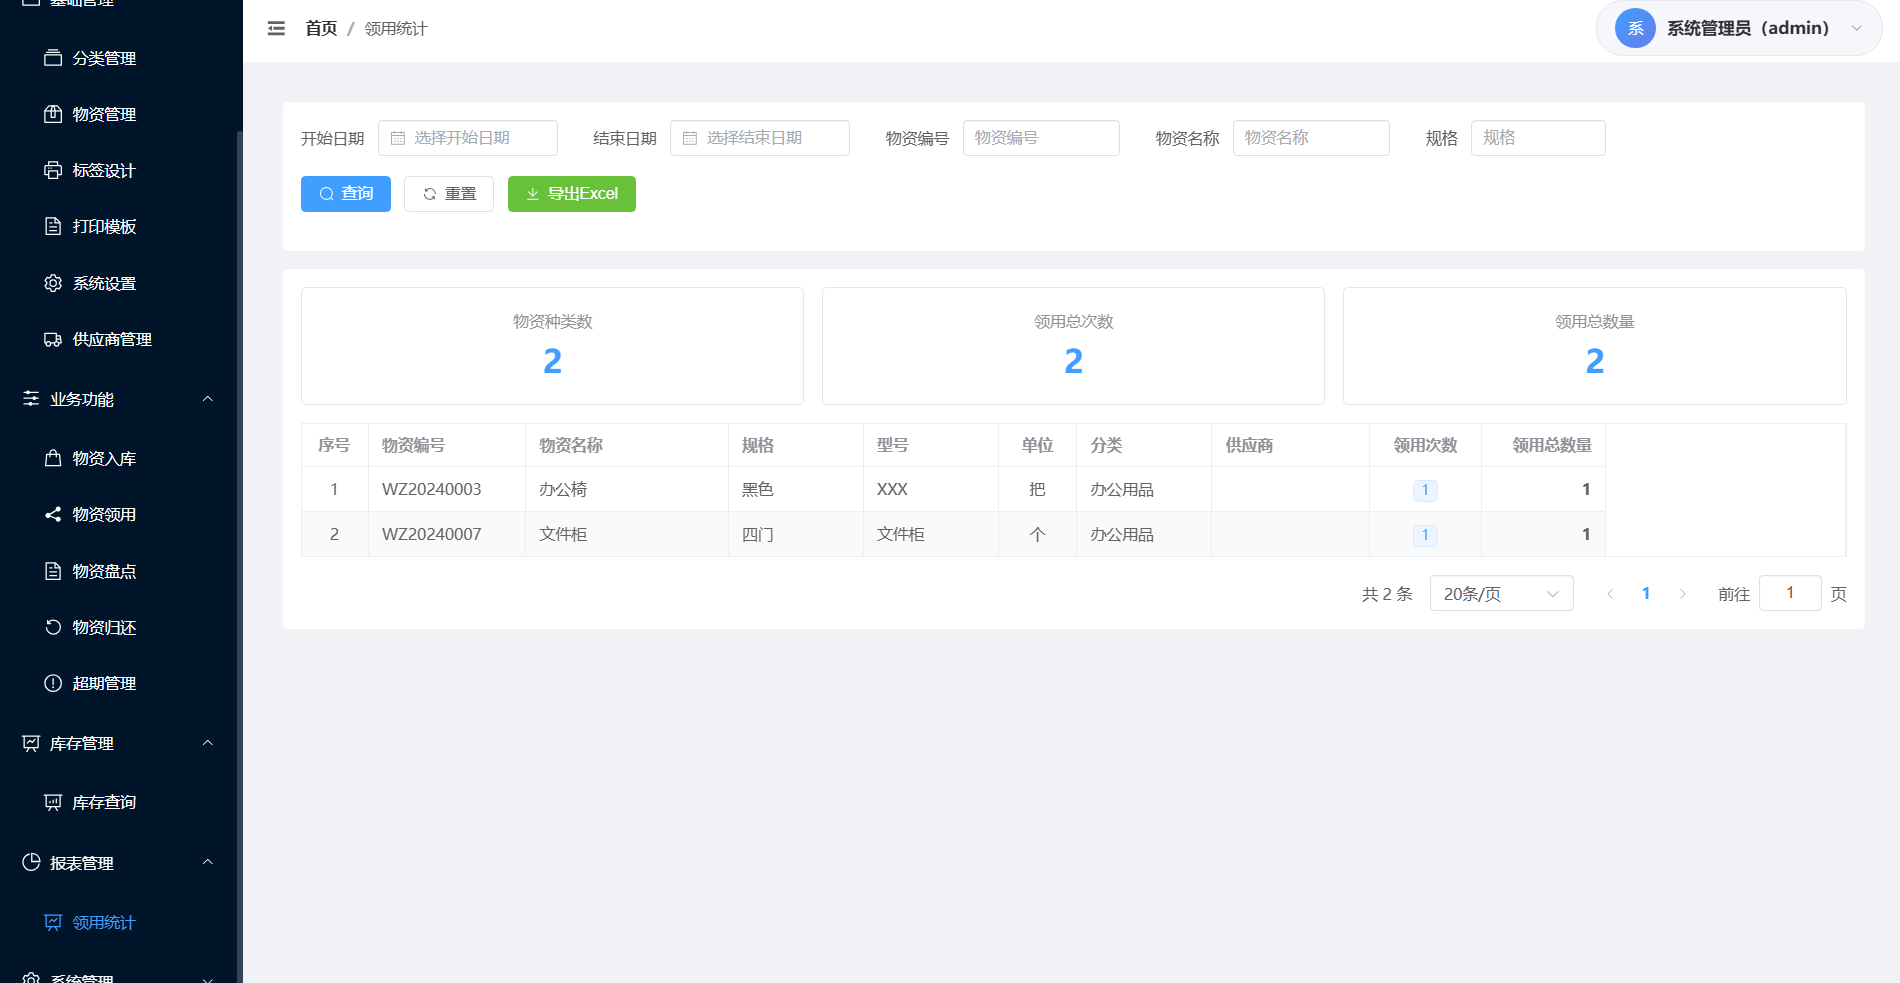Focus the 物资编号 search input
This screenshot has height=983, width=1900.
(1041, 138)
